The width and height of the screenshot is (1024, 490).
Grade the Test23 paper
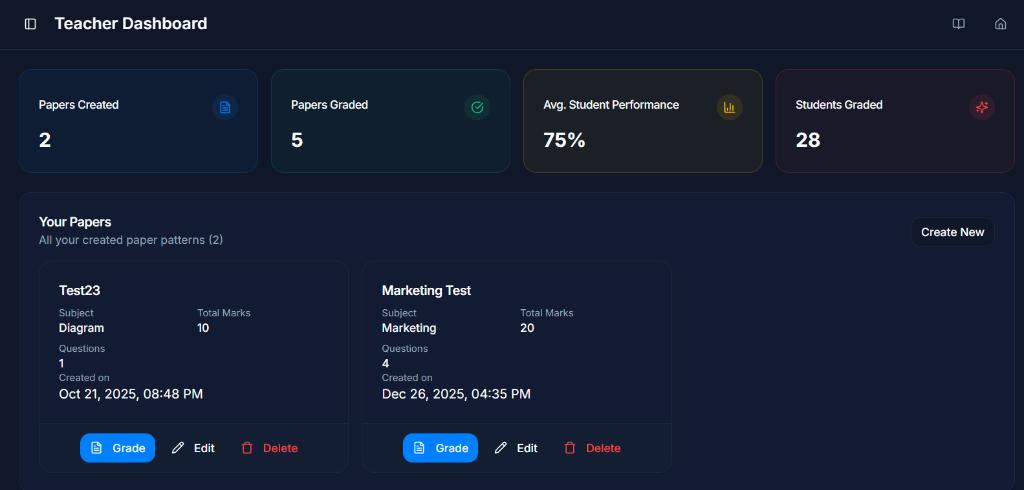118,448
